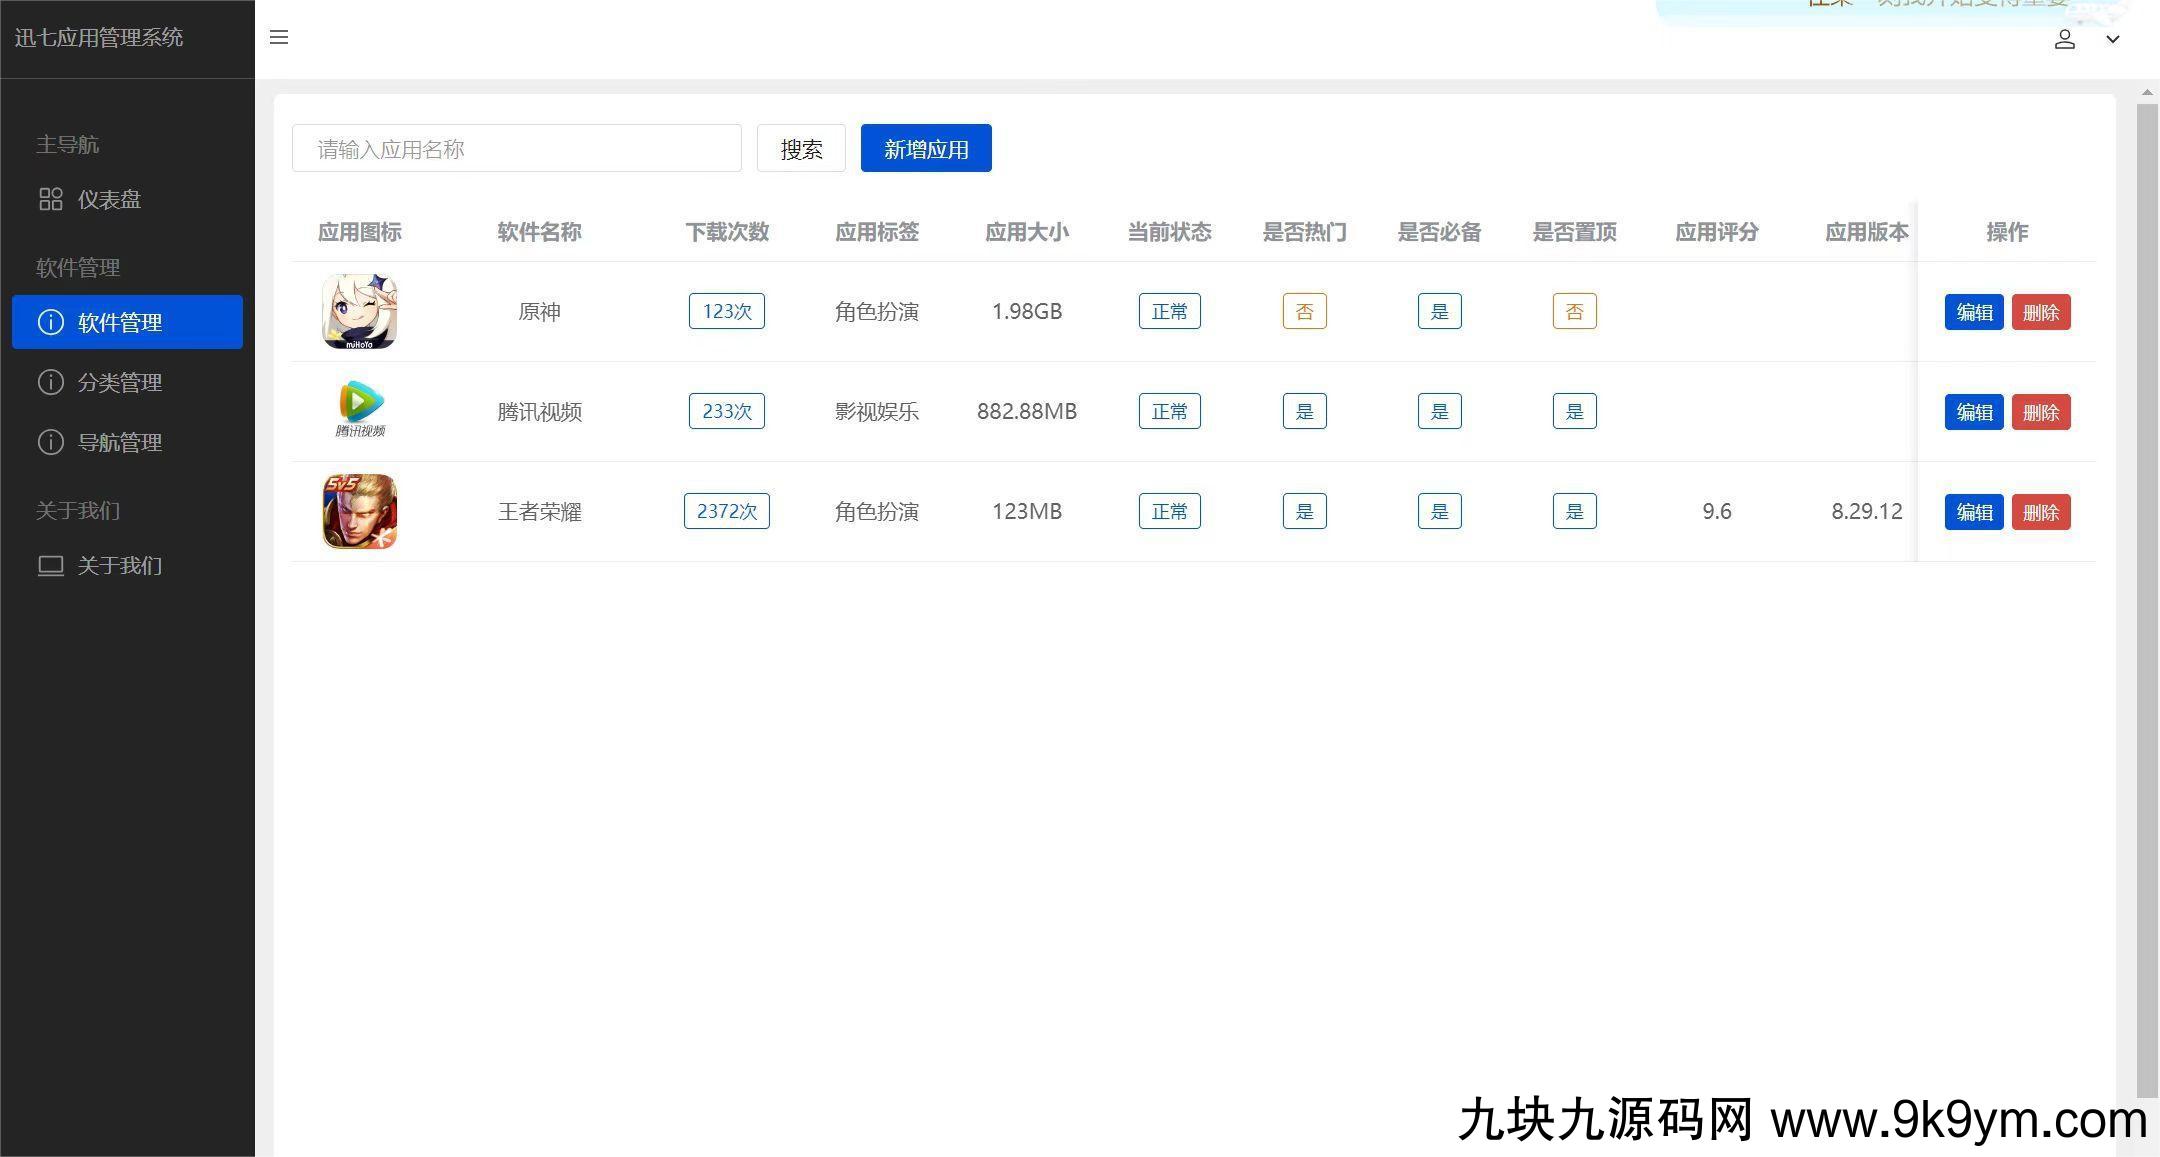The image size is (2160, 1157).
Task: Click the 原神 app icon thumbnail
Action: pyautogui.click(x=360, y=312)
